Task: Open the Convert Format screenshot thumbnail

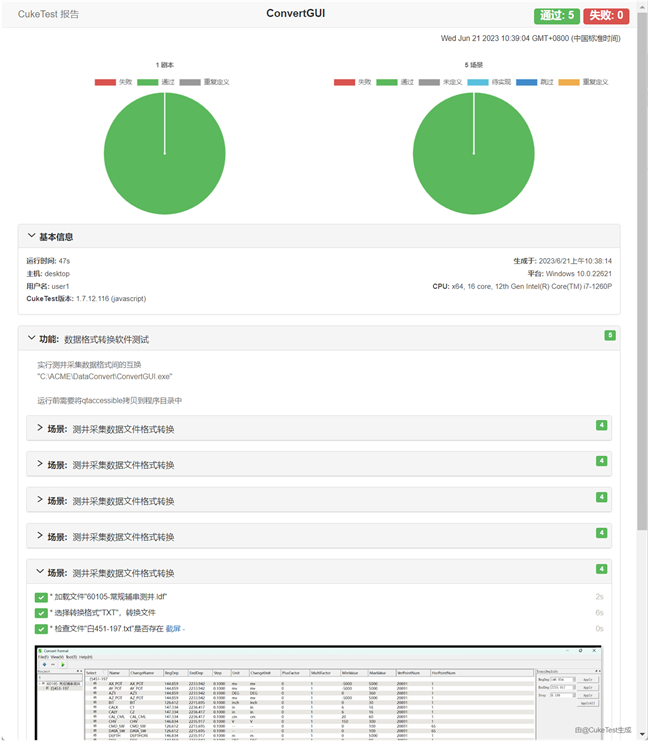Action: click(318, 692)
